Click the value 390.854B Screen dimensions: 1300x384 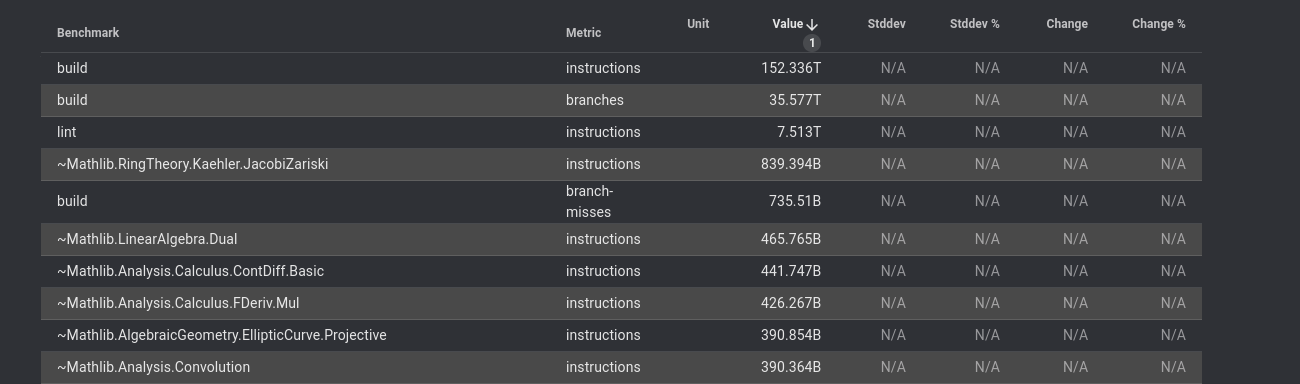791,335
